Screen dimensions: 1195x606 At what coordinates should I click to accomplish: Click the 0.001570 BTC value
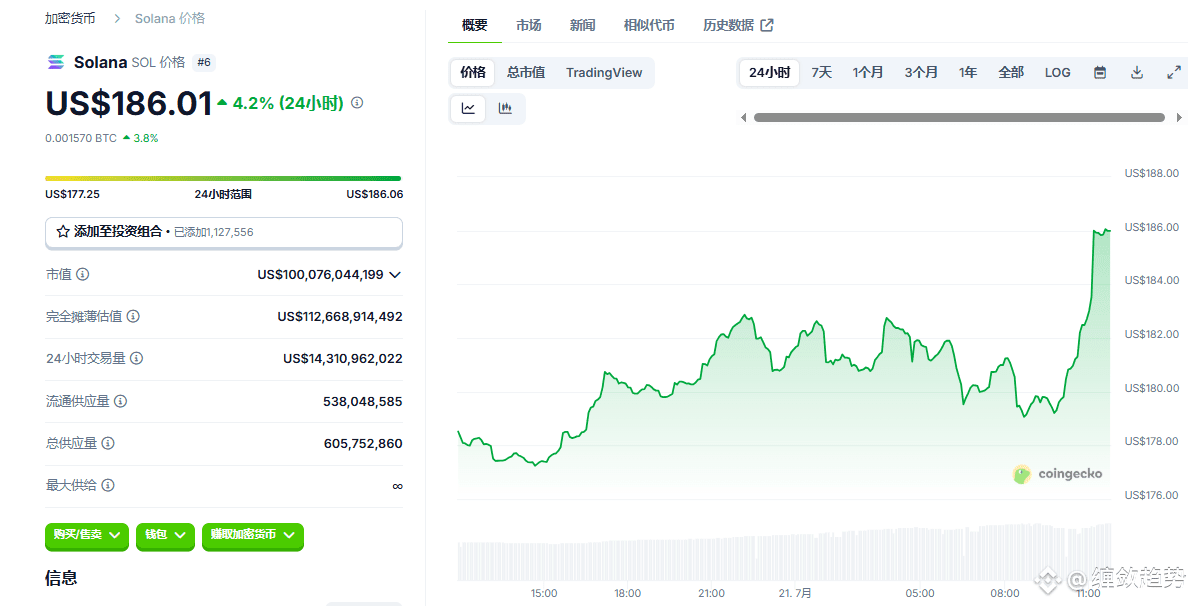(x=81, y=138)
